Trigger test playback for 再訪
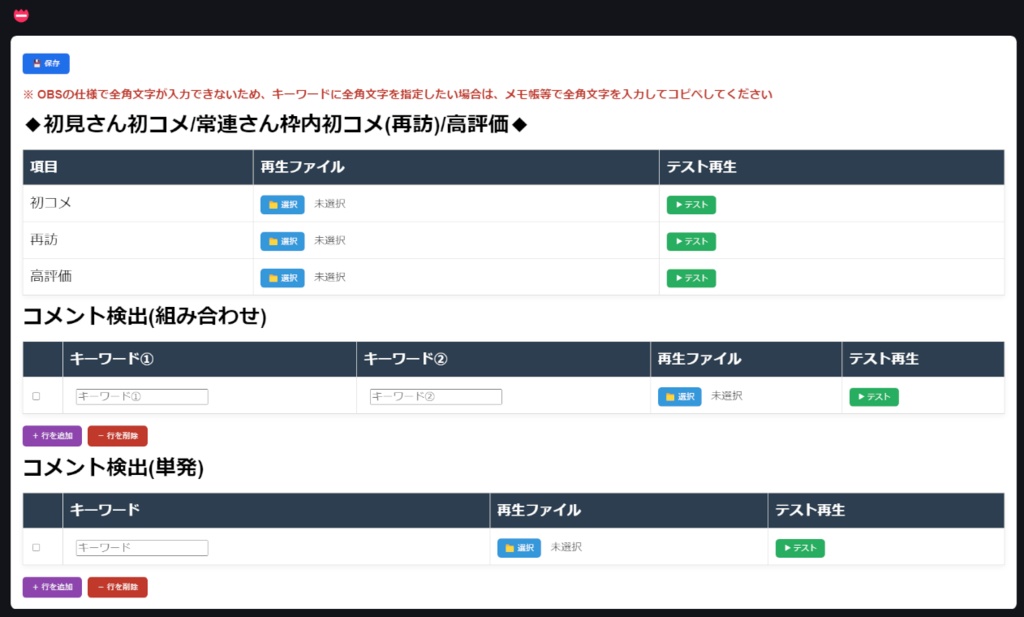The width and height of the screenshot is (1024, 617). 691,240
